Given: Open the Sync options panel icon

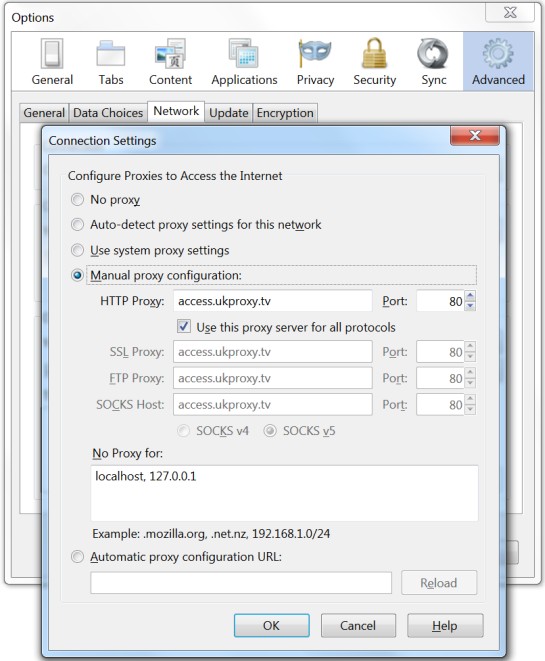Looking at the screenshot, I should (x=433, y=62).
